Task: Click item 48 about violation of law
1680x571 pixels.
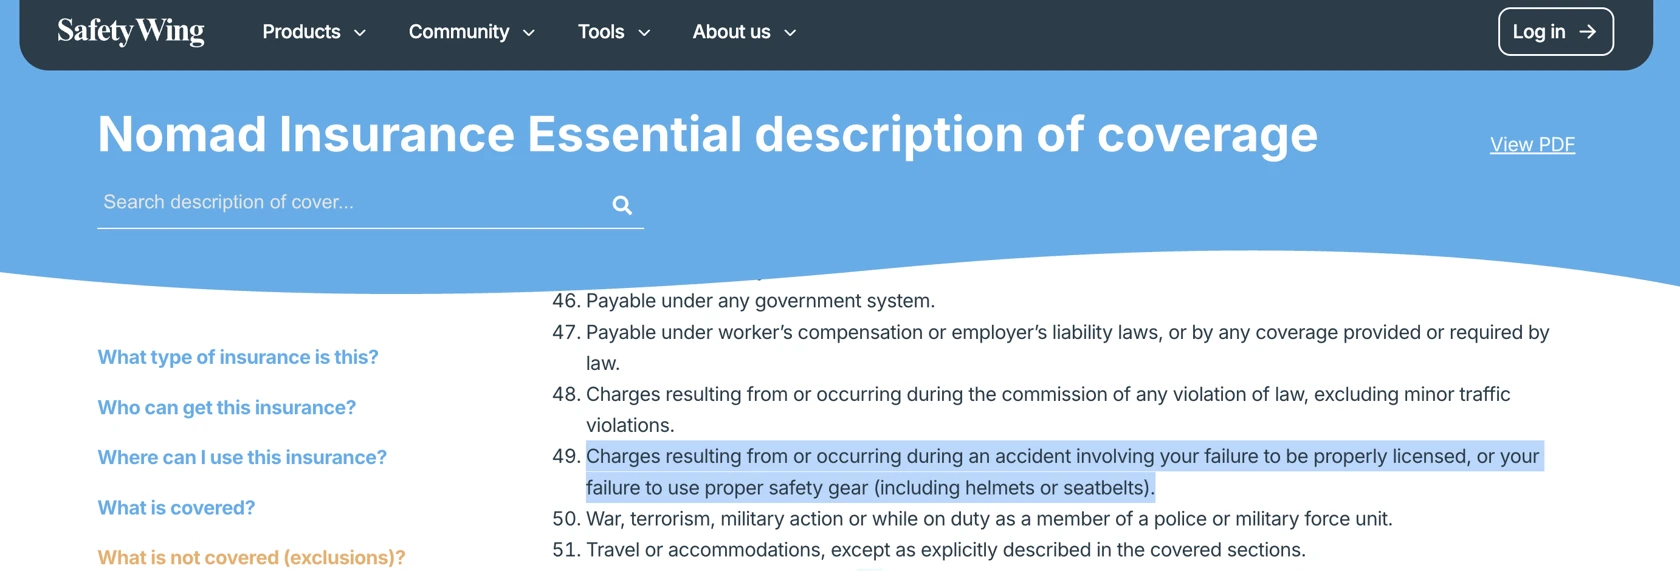Action: pyautogui.click(x=1031, y=409)
